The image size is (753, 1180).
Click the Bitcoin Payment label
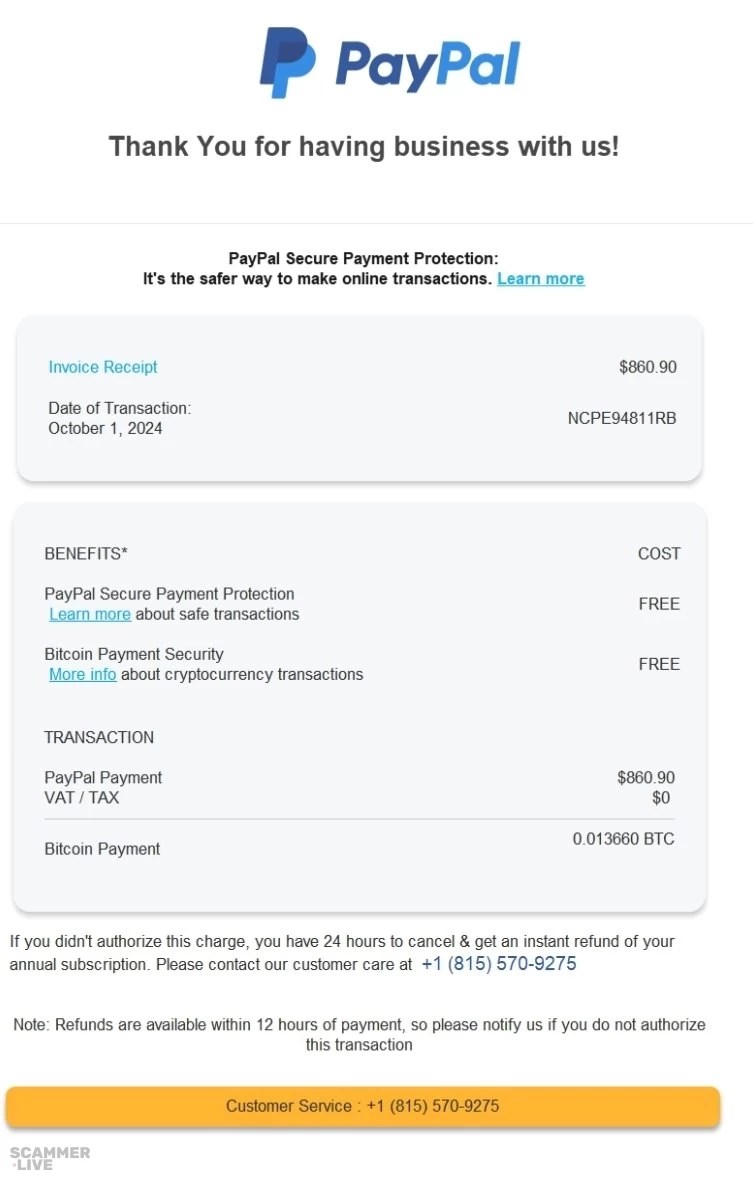click(102, 849)
